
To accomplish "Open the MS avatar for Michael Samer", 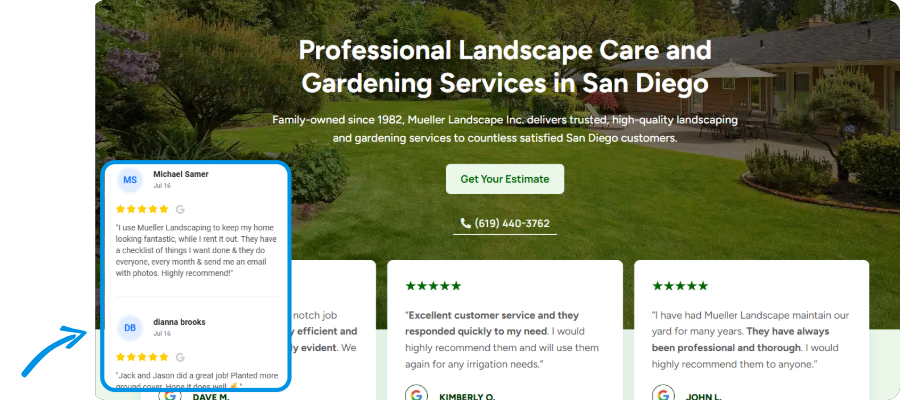I will point(130,180).
